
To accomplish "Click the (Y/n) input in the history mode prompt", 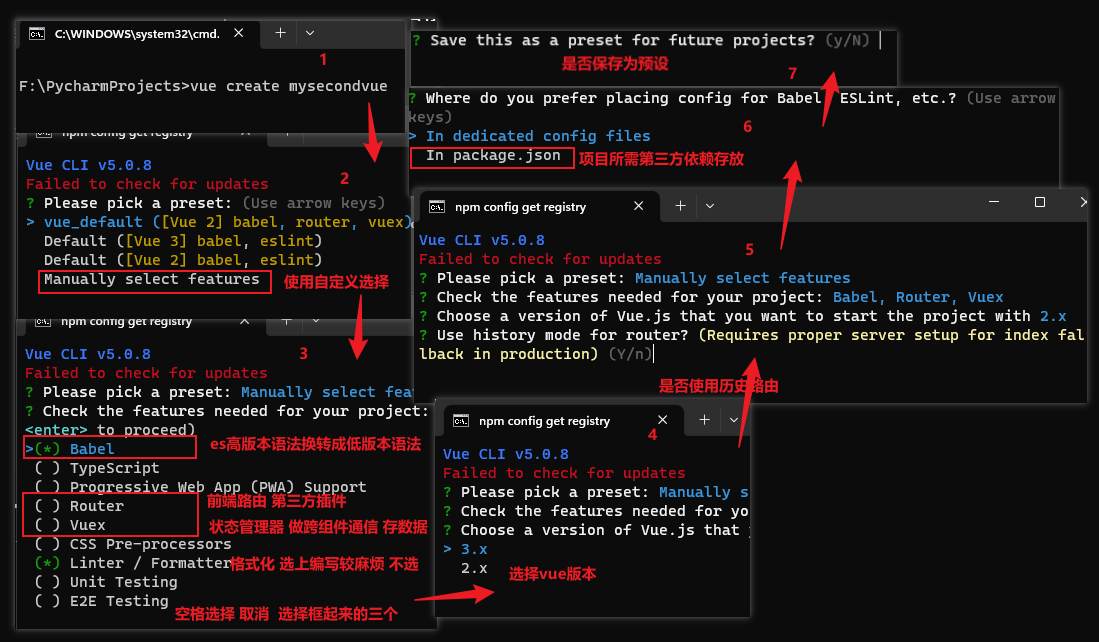I will (x=630, y=354).
